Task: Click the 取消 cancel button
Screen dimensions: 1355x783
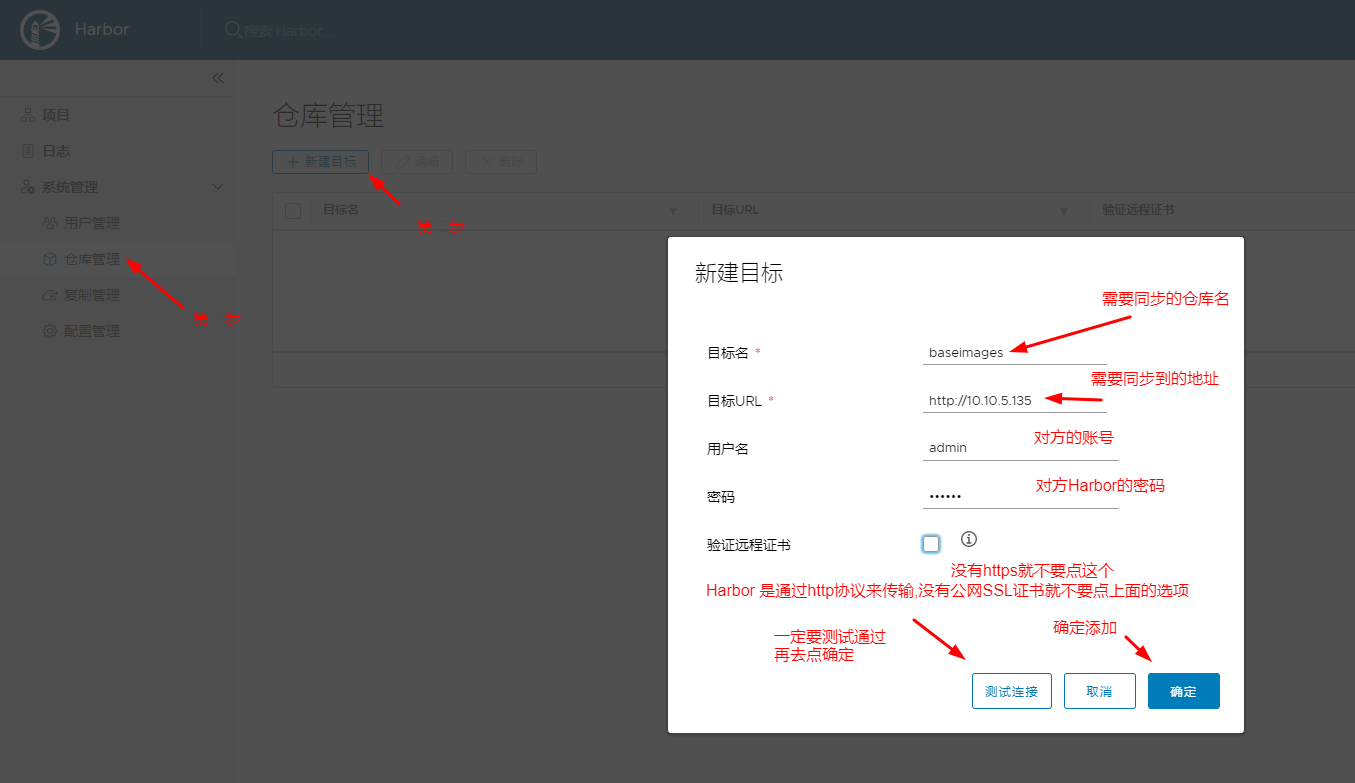Action: (x=1099, y=691)
